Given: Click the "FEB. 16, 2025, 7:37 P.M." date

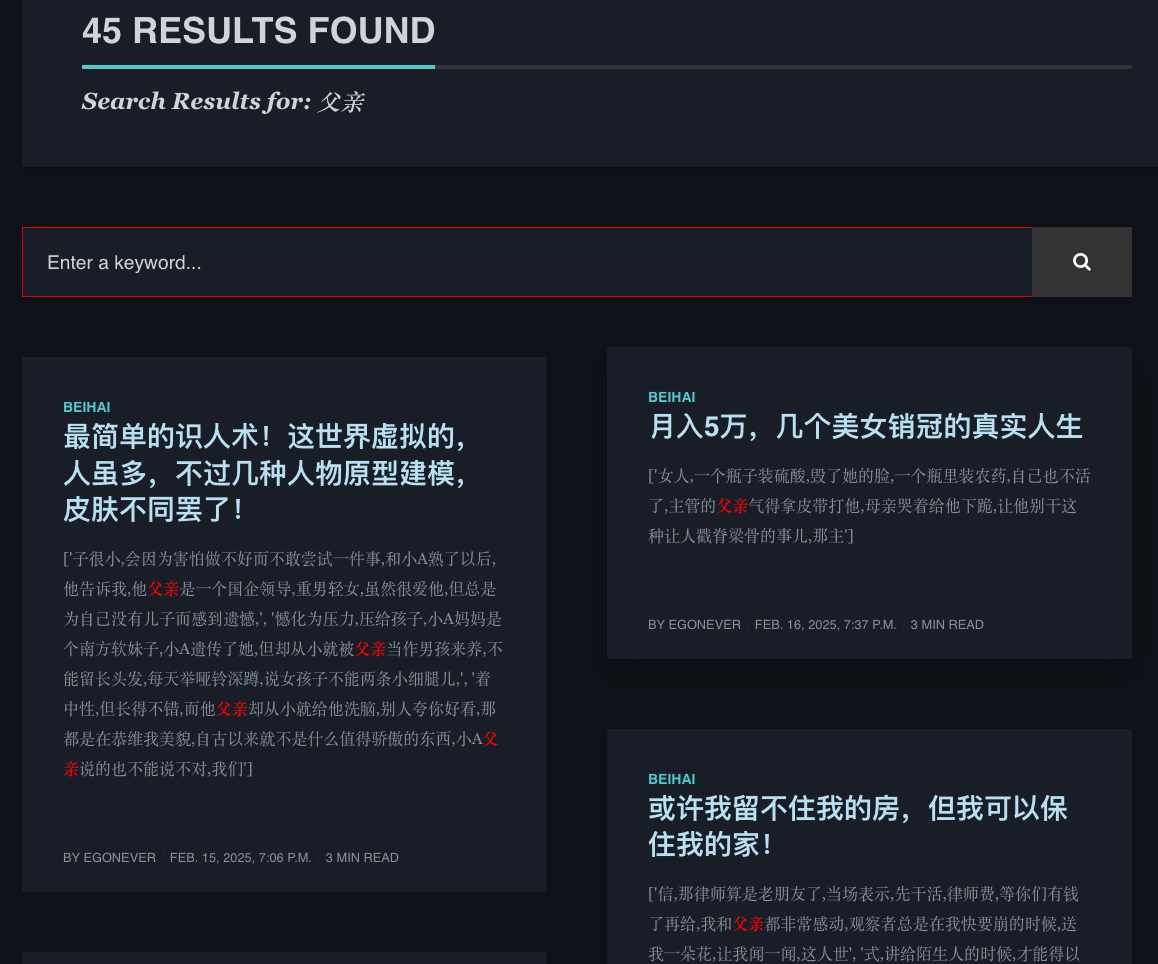Looking at the screenshot, I should pyautogui.click(x=825, y=624).
